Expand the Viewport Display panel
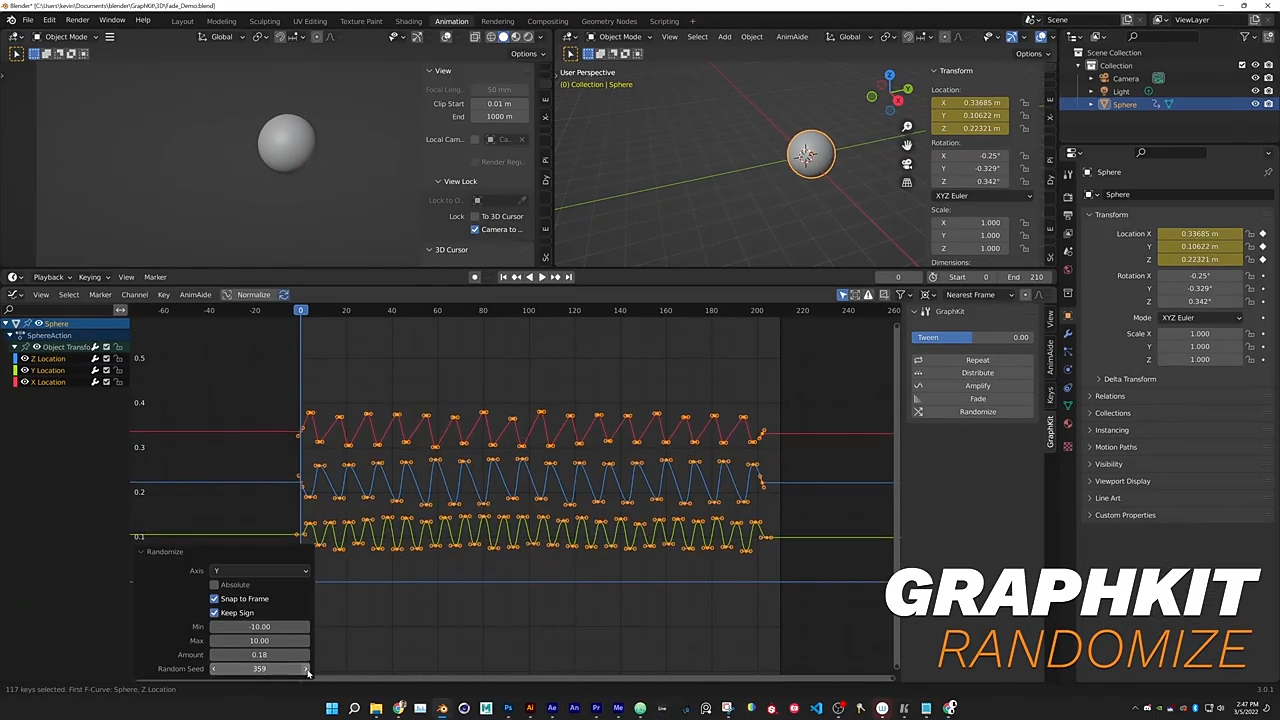Screen dimensions: 1280x720 [x=1122, y=481]
